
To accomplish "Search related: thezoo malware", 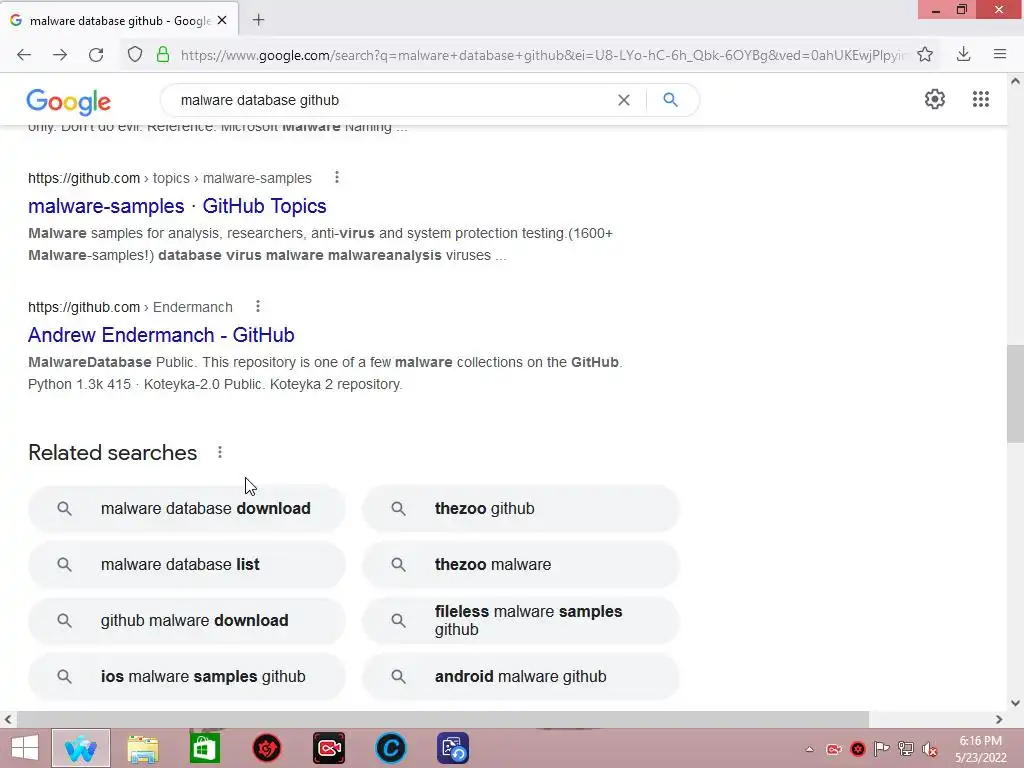I will click(521, 565).
